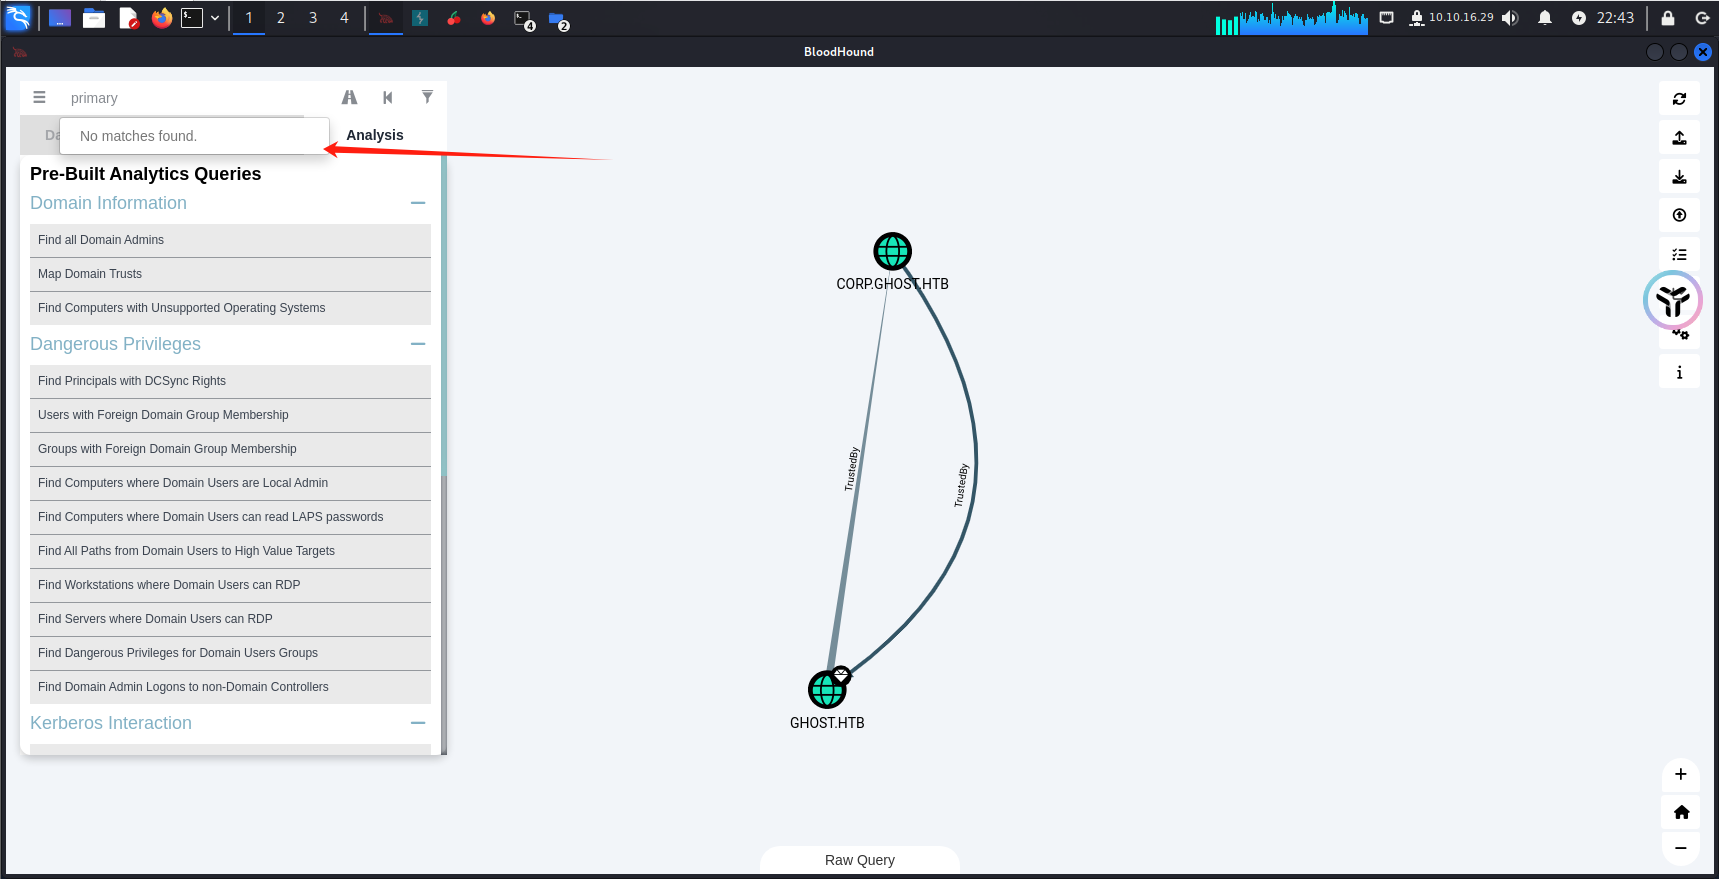Collapse the Dangerous Privileges section
Viewport: 1719px width, 879px height.
pos(418,344)
